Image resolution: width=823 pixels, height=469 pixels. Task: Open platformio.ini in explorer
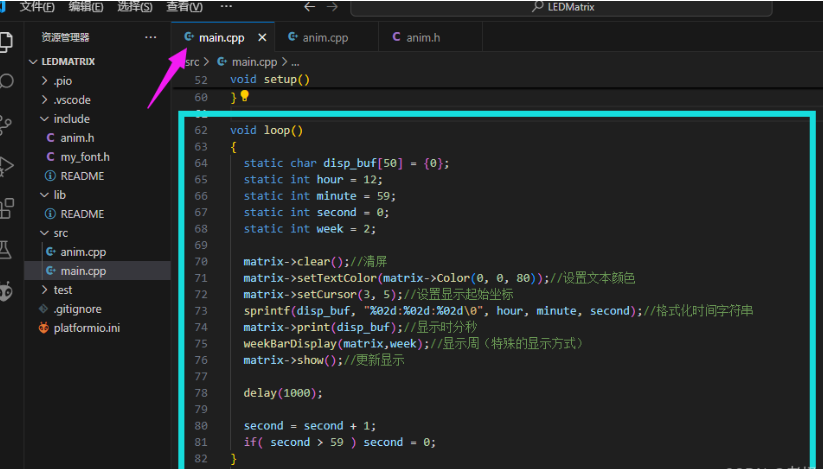(98, 328)
